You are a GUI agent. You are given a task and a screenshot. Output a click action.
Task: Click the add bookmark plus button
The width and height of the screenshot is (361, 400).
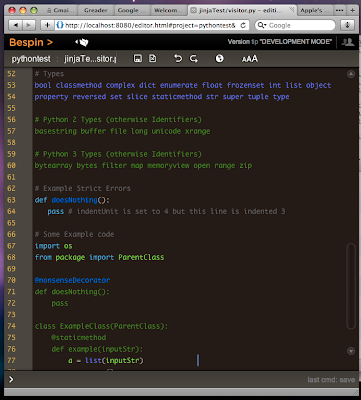47,25
